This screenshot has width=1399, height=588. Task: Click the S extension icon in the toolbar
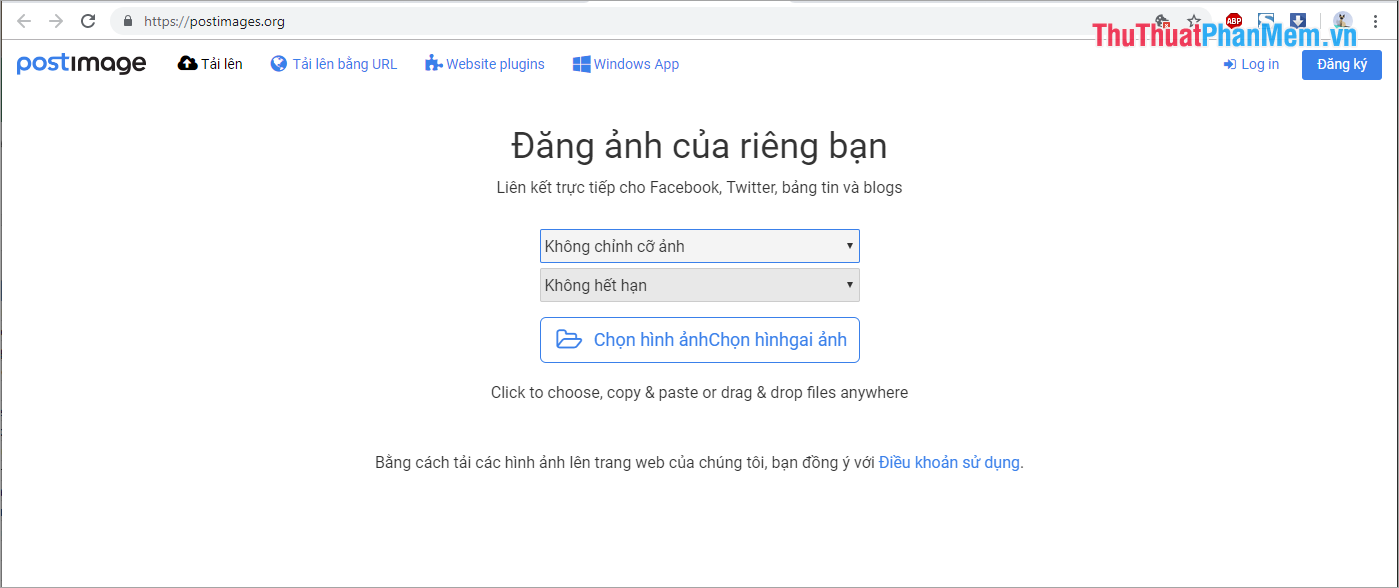point(1266,20)
